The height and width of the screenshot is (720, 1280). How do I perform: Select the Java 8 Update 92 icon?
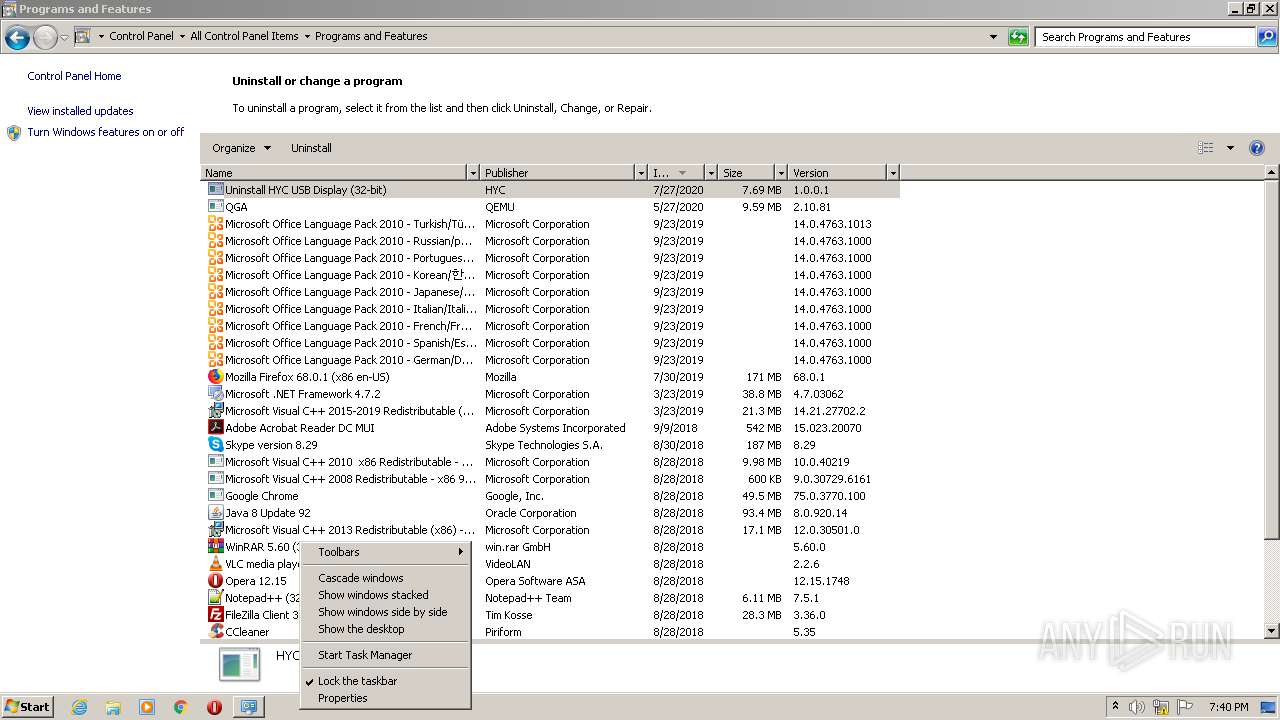(215, 513)
